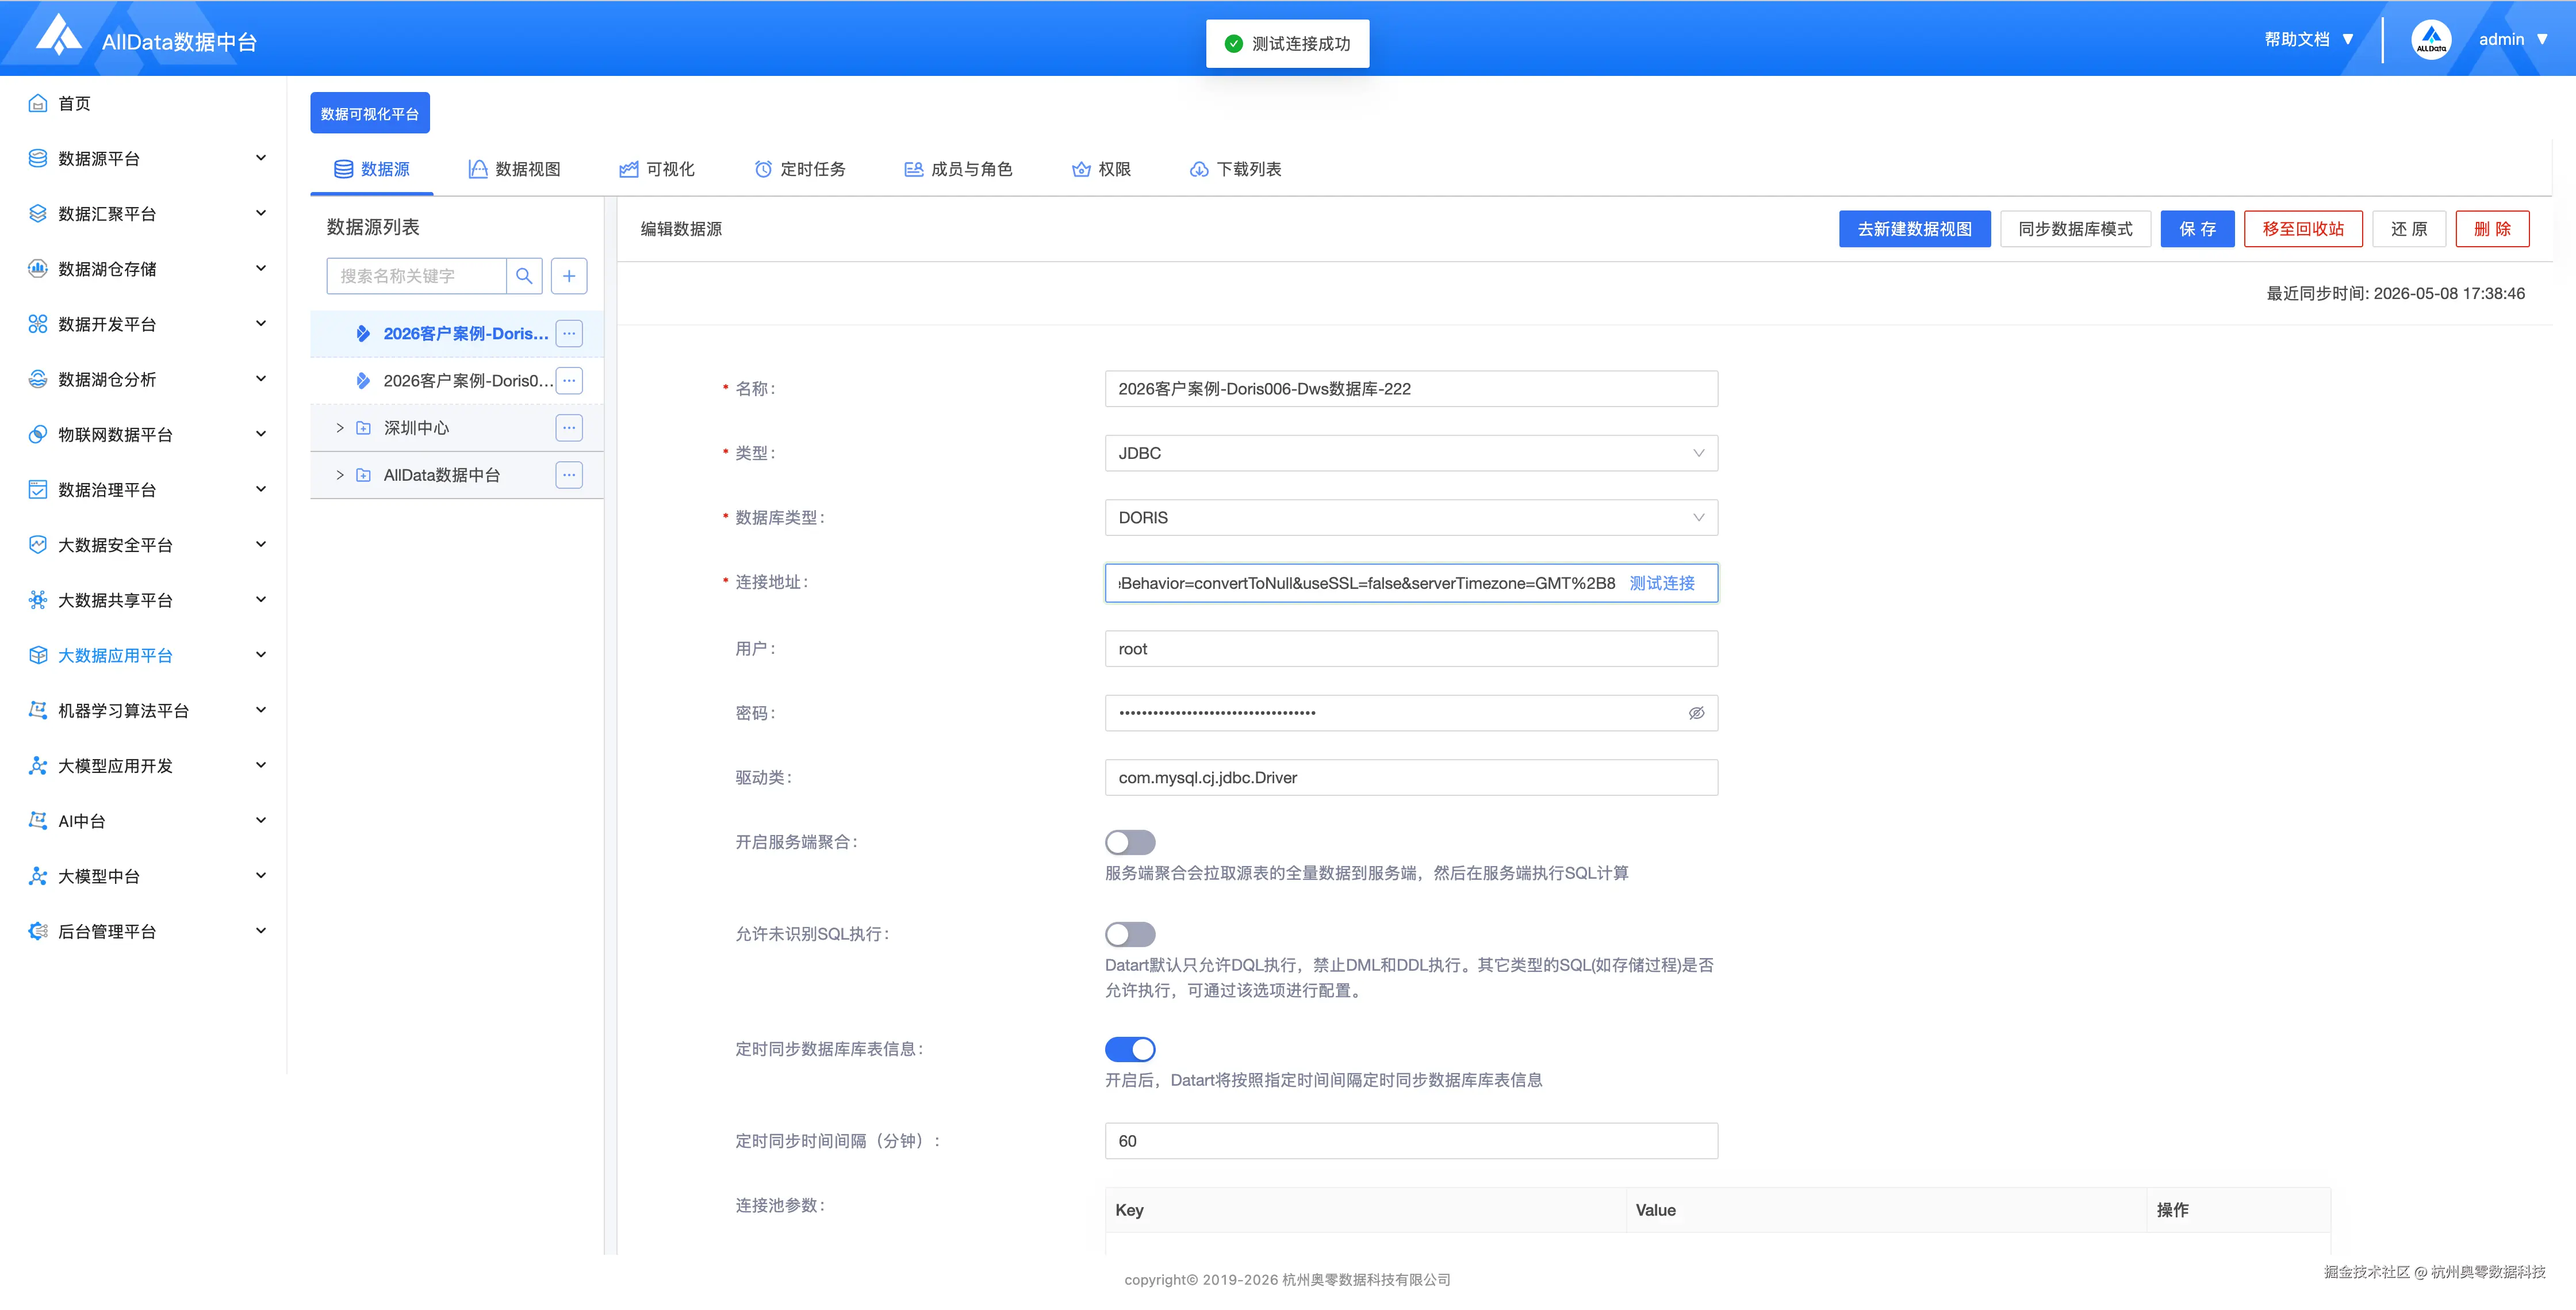Click the AI中台 sidebar icon
This screenshot has height=1310, width=2576.
(38, 820)
